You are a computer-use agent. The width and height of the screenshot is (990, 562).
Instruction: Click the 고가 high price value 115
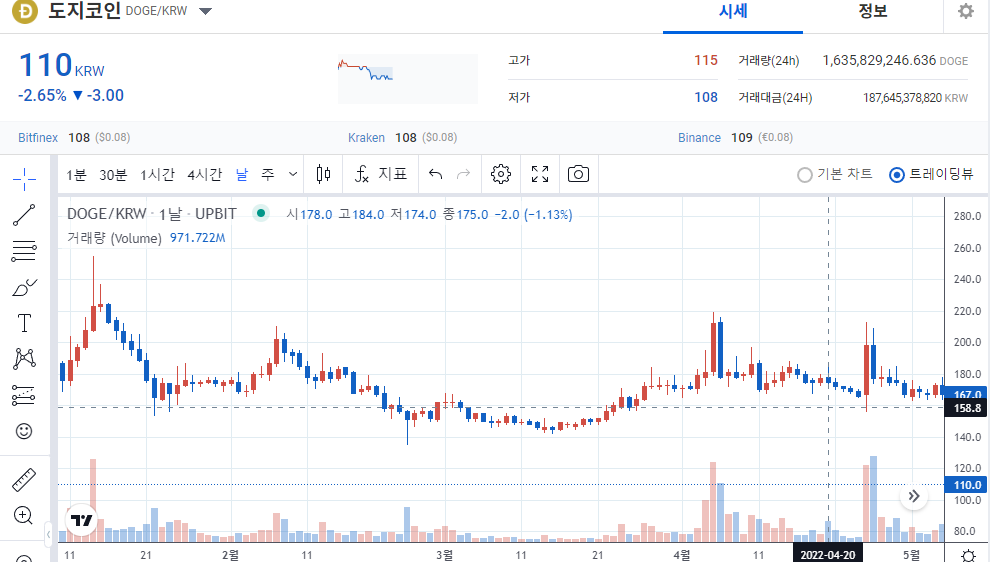706,60
